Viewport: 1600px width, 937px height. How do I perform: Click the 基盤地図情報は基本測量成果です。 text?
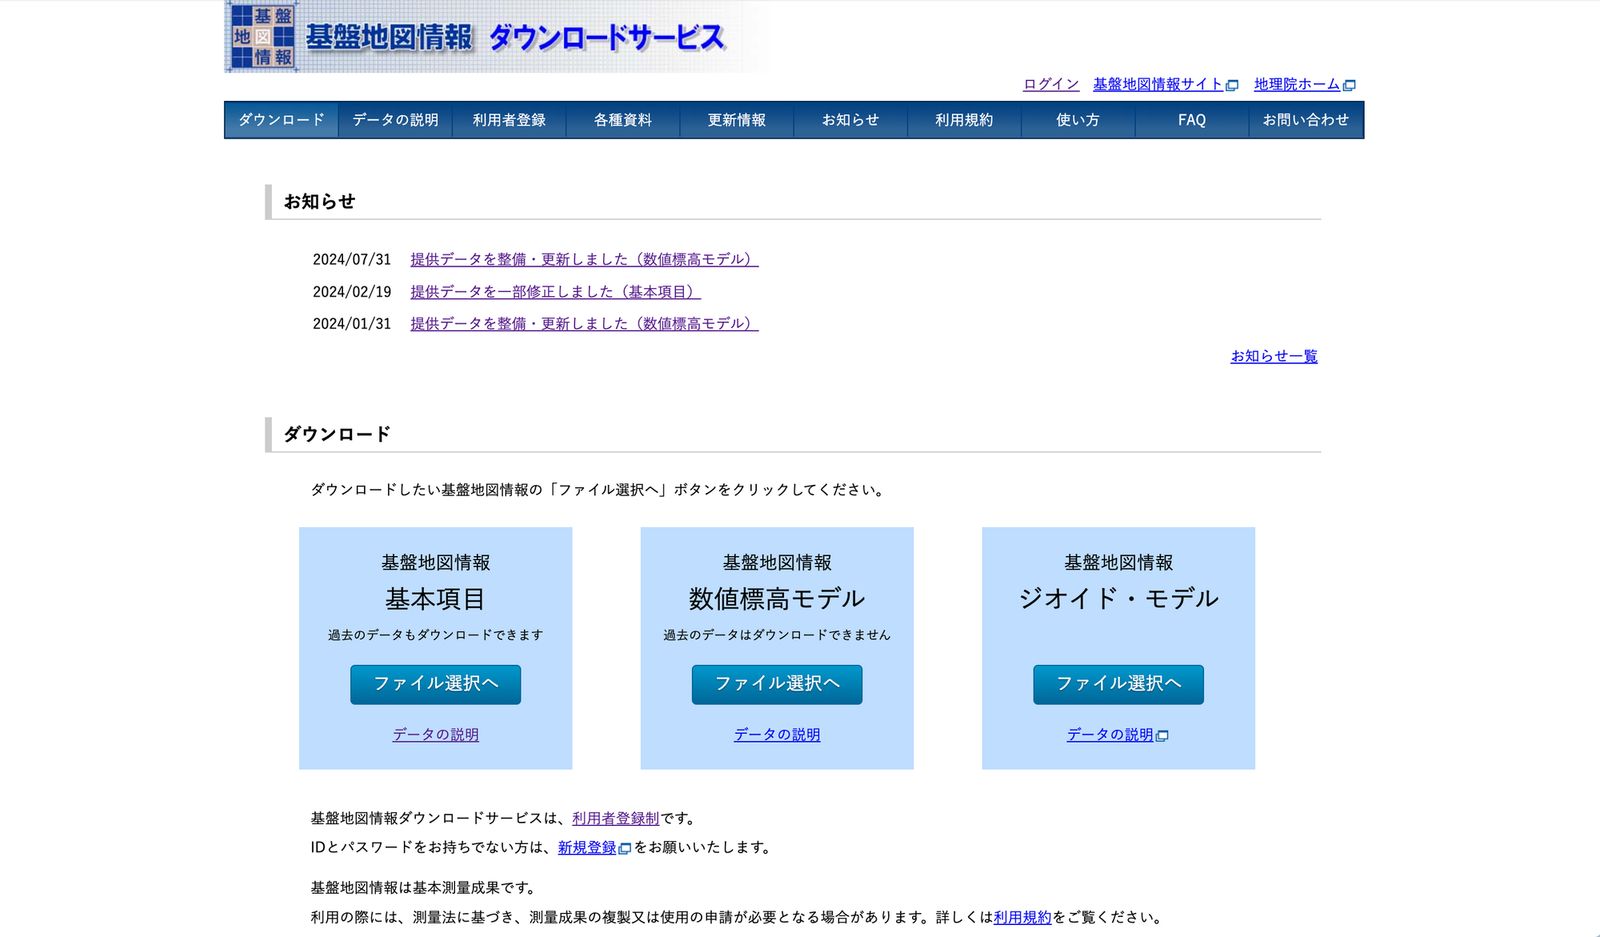click(425, 887)
